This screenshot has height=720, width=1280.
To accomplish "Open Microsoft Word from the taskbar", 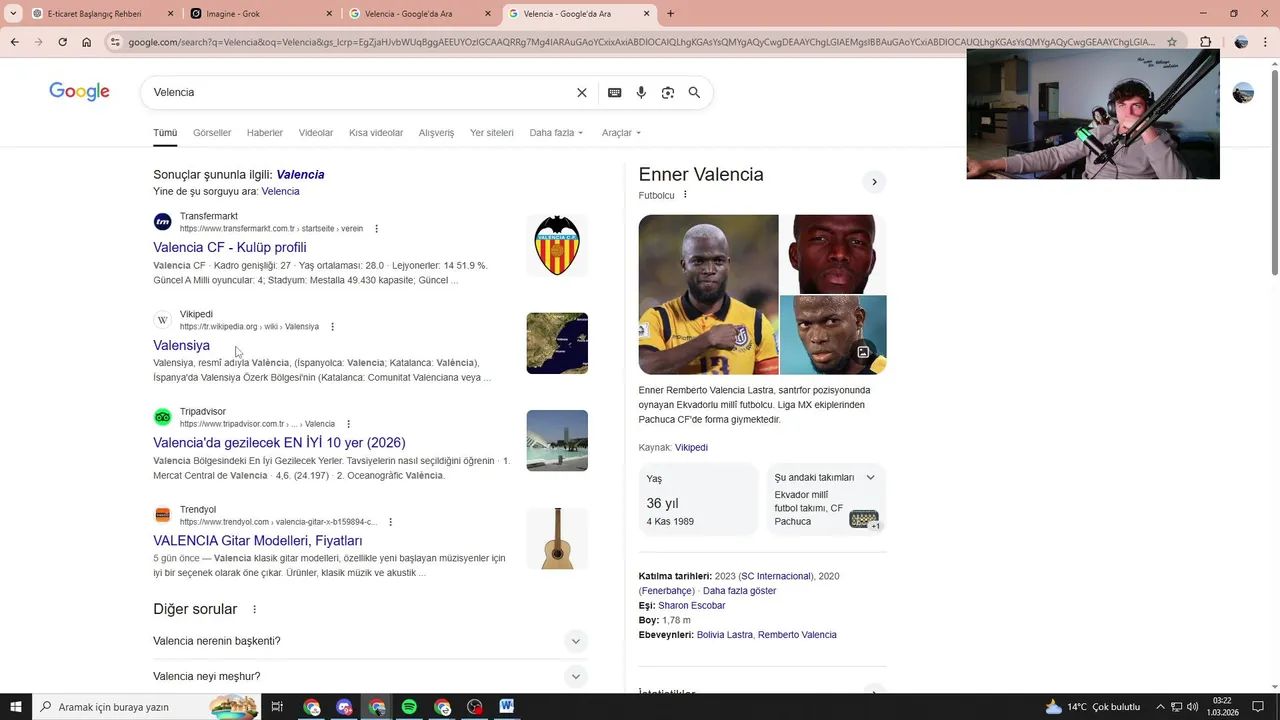I will [x=507, y=707].
